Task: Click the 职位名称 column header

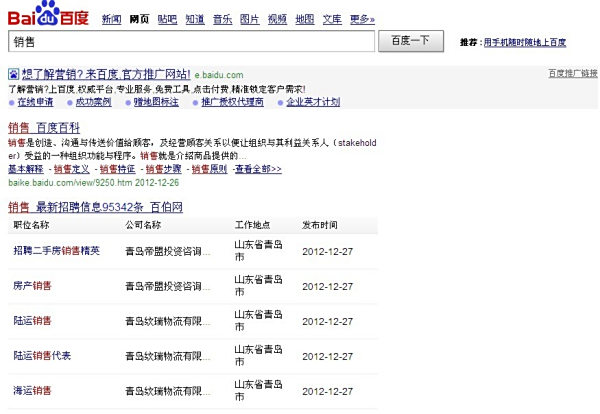Action: [x=31, y=225]
